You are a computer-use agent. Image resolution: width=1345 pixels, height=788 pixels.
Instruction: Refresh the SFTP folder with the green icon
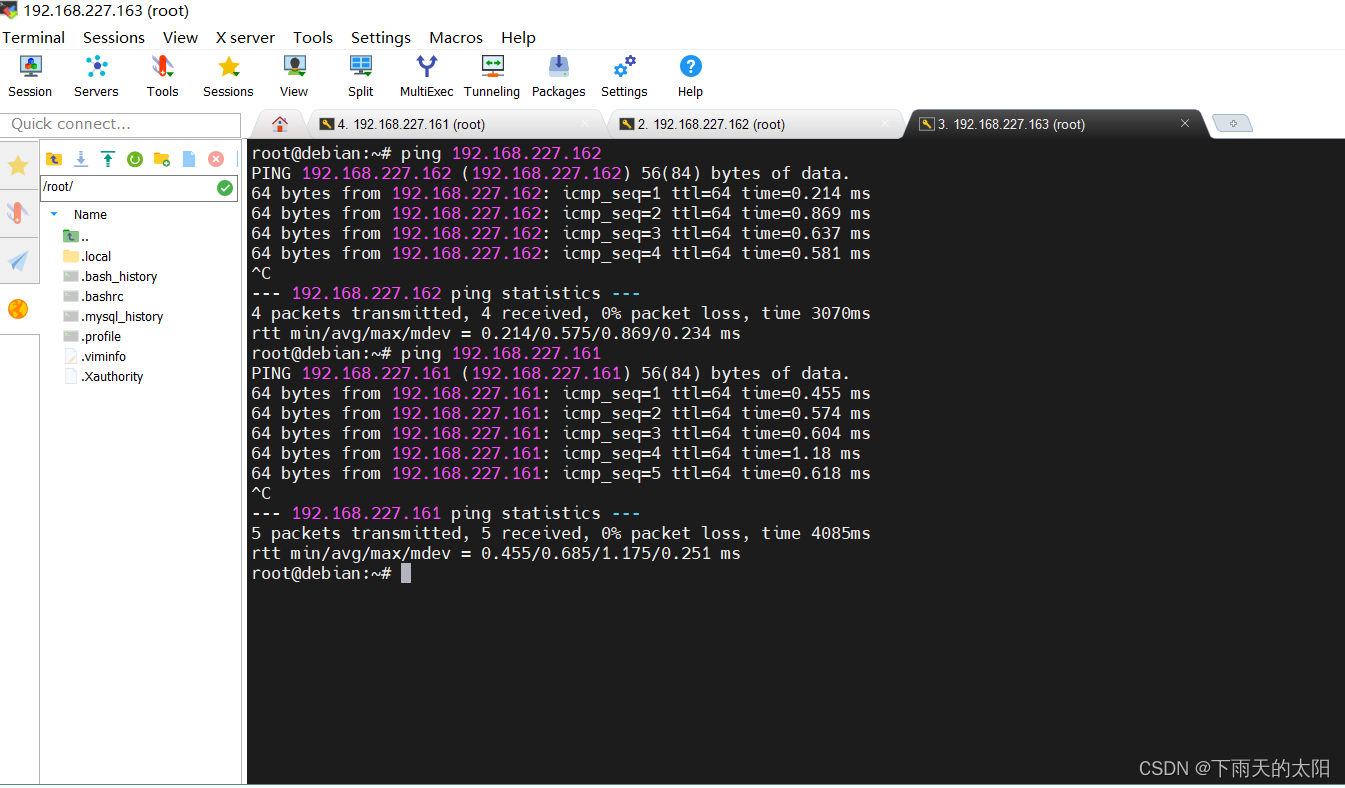tap(134, 159)
